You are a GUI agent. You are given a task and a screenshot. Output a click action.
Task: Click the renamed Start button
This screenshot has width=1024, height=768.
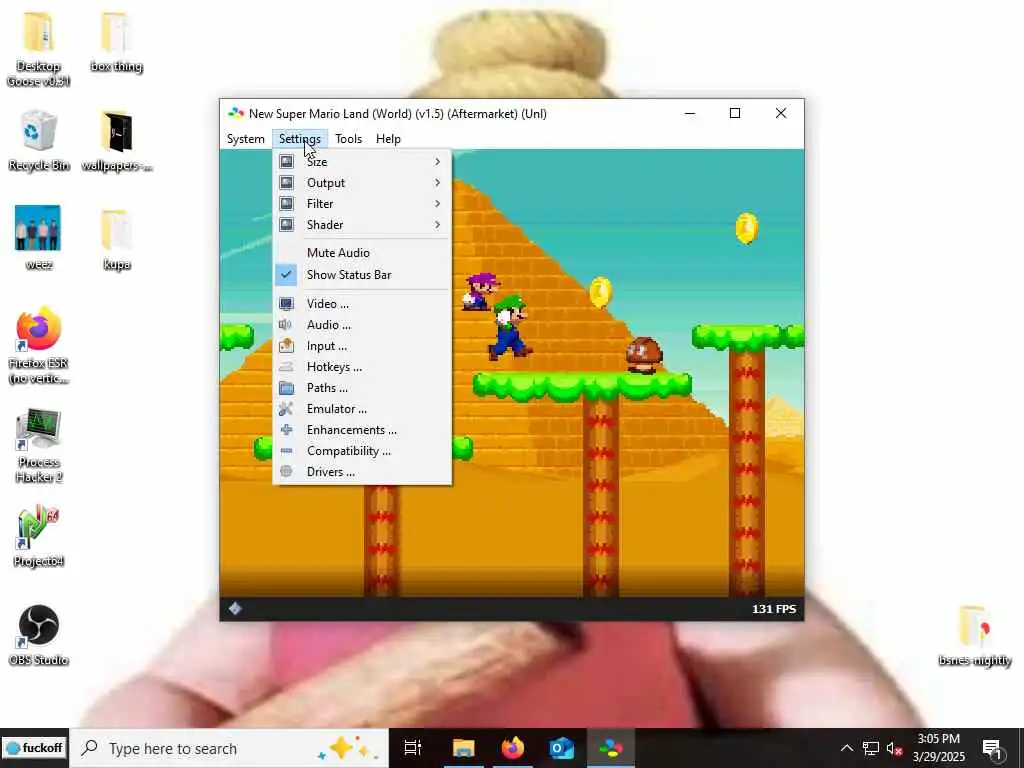[35, 748]
